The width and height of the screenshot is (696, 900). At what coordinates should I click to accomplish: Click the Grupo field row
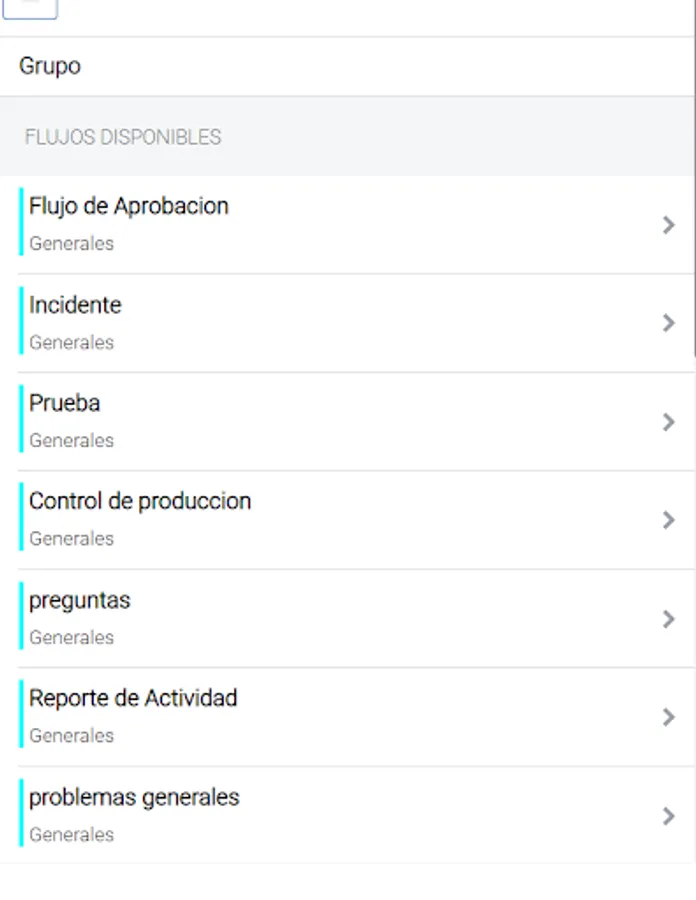pyautogui.click(x=348, y=66)
